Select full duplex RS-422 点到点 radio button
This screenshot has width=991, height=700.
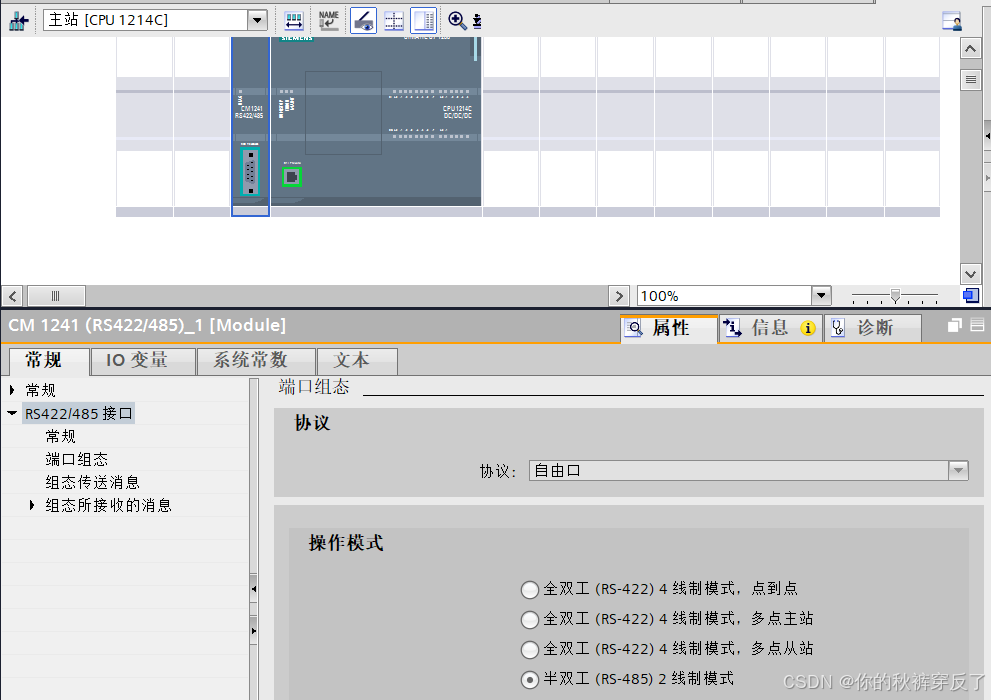click(530, 589)
